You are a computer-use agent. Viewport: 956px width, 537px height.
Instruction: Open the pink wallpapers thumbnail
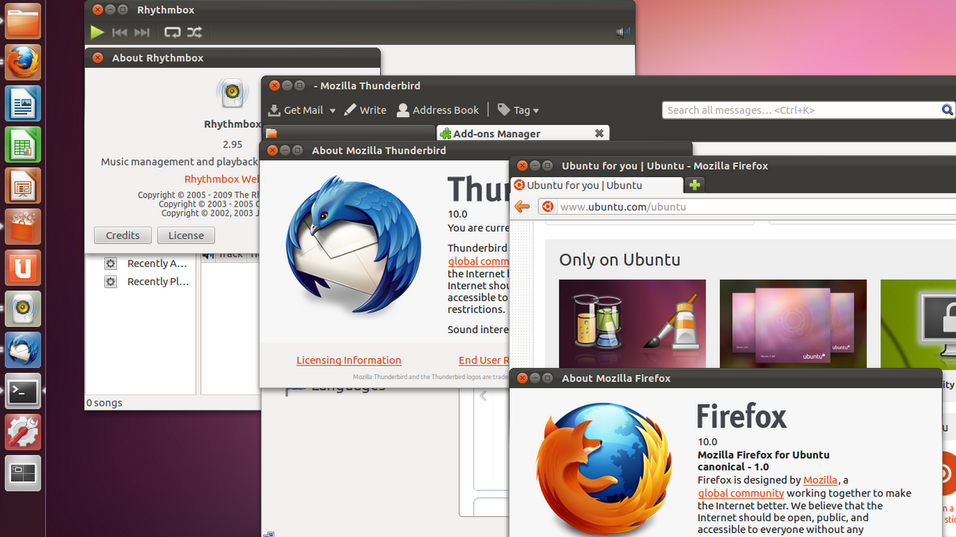coord(793,324)
